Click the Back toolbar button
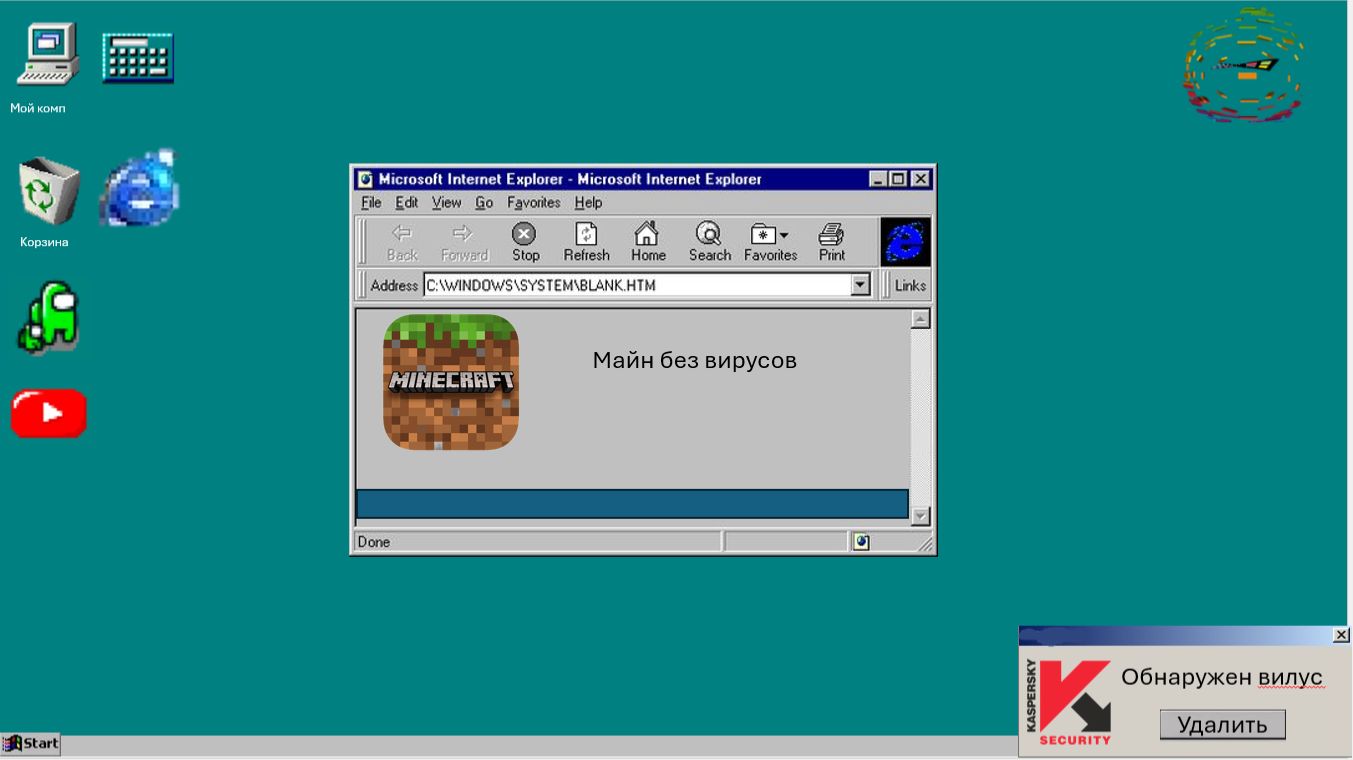The image size is (1353, 760). [x=402, y=243]
